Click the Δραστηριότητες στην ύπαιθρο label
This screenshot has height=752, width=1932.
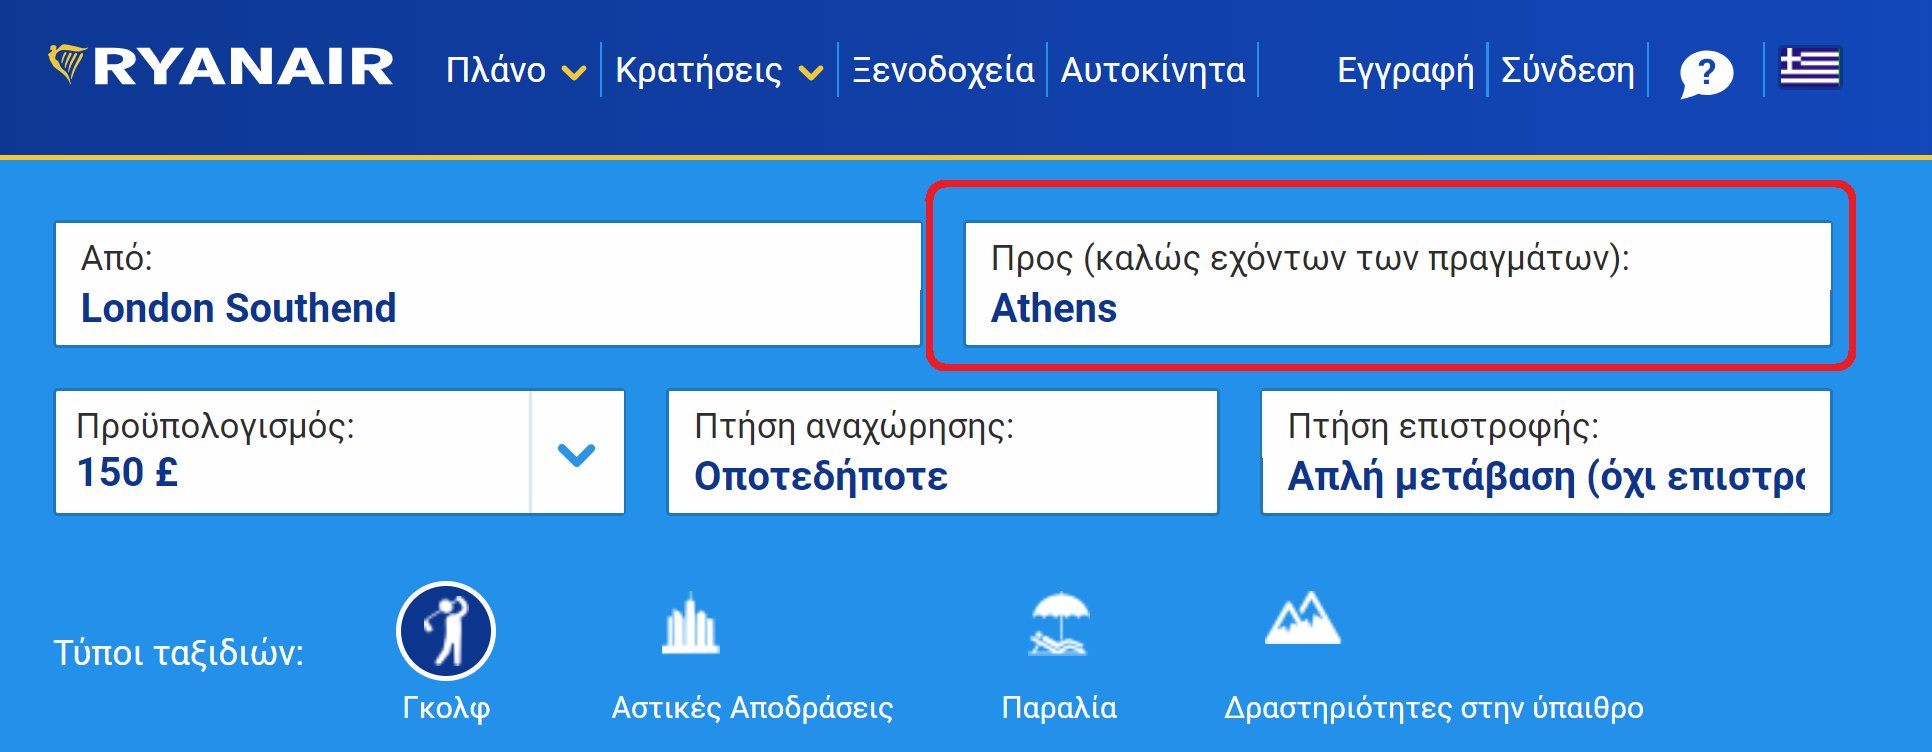click(x=1434, y=708)
